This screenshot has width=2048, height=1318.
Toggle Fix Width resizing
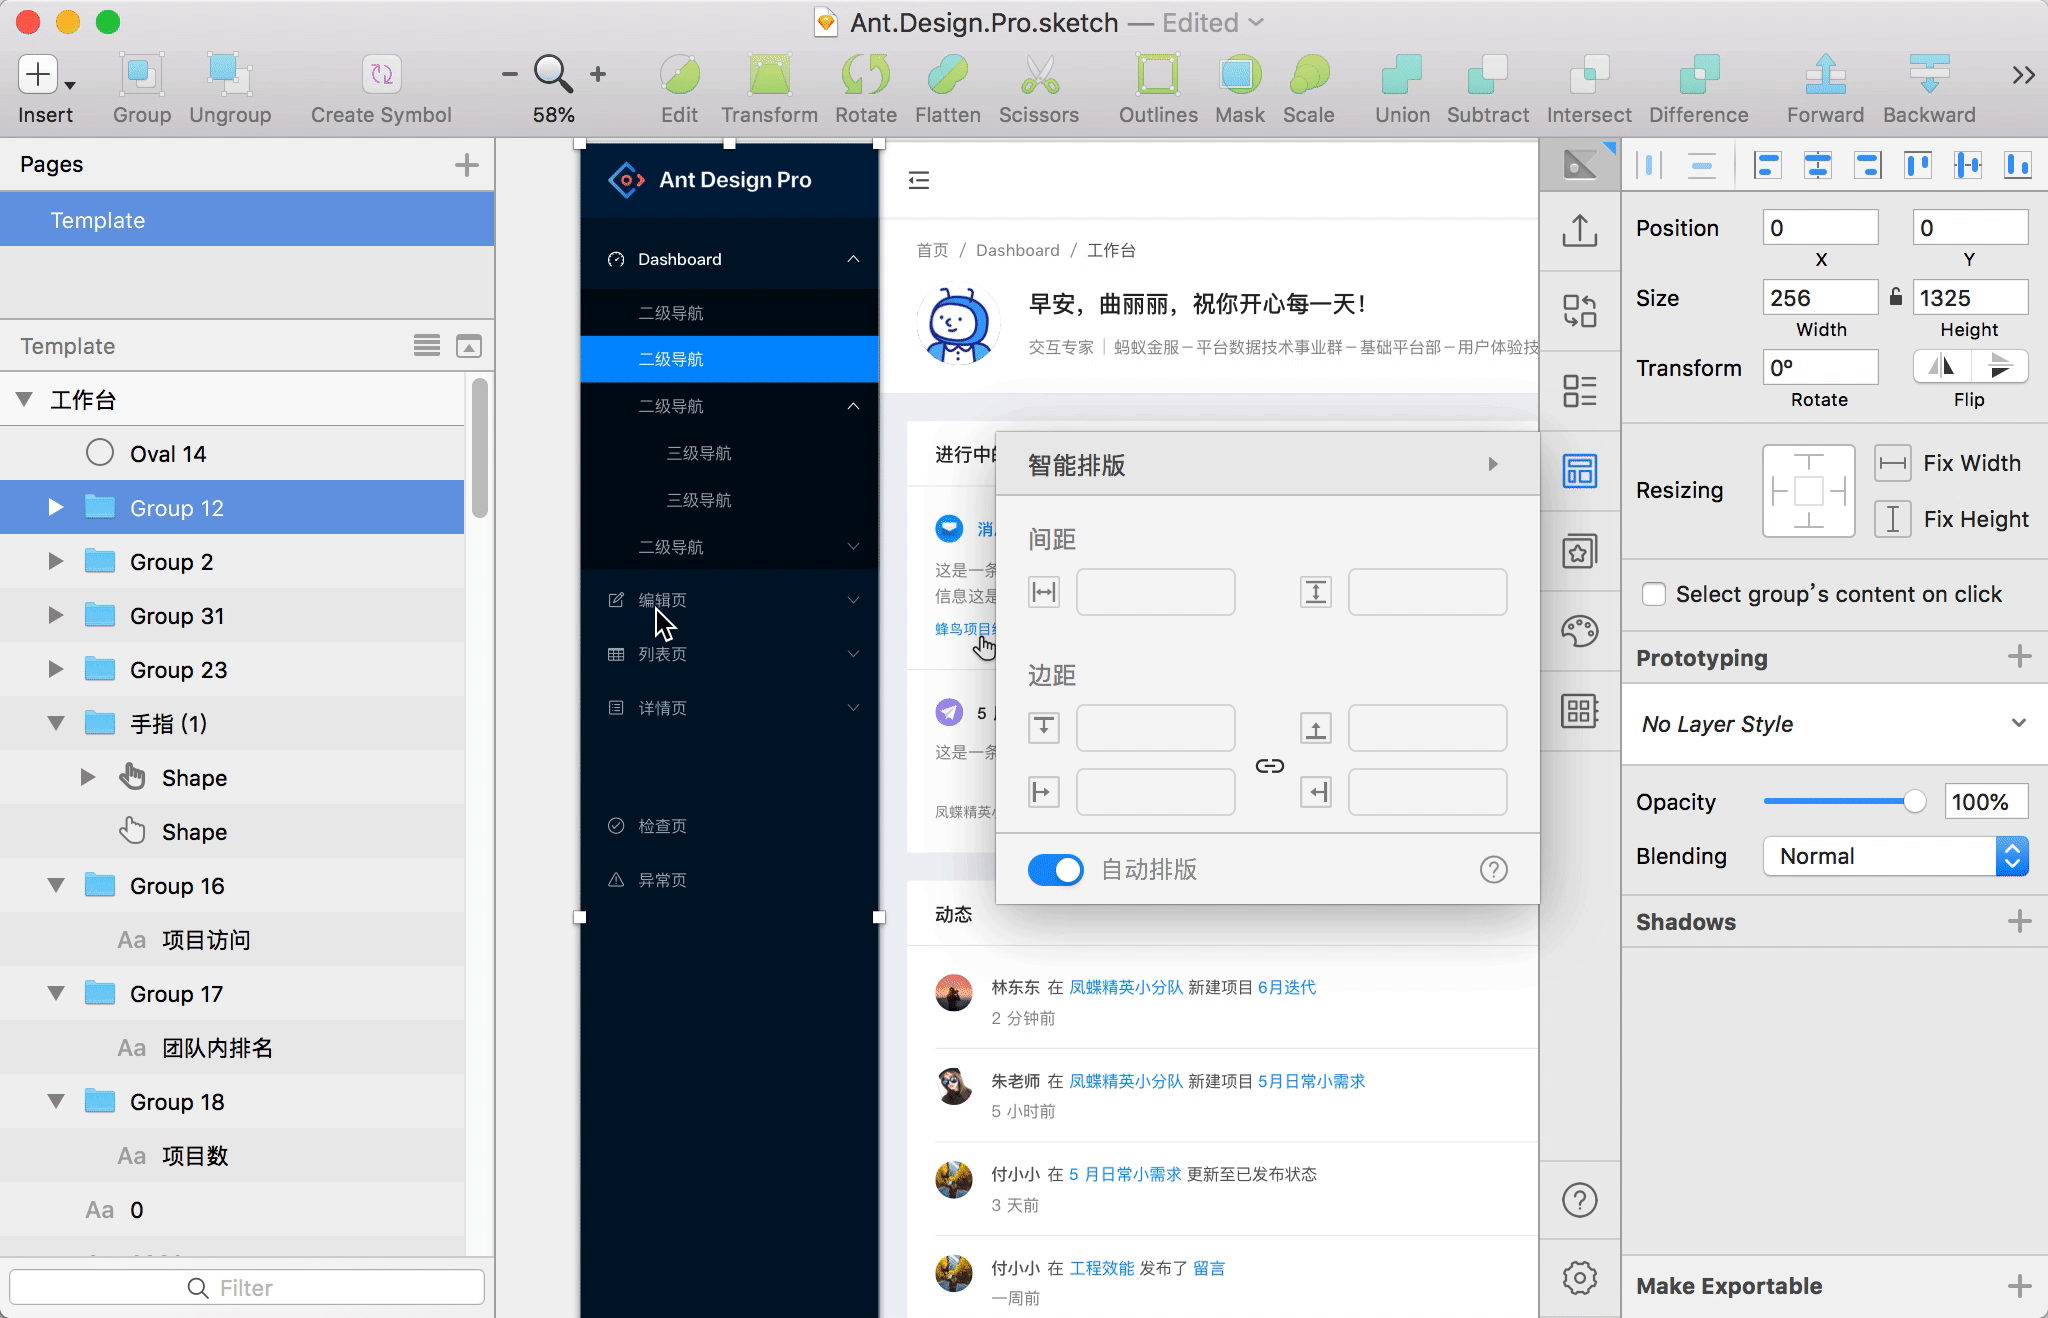[1892, 463]
